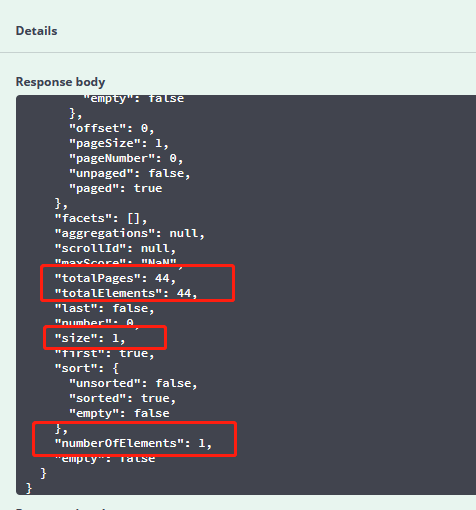Select the "numberOfElements": 1 line
The image size is (476, 510).
click(x=133, y=443)
